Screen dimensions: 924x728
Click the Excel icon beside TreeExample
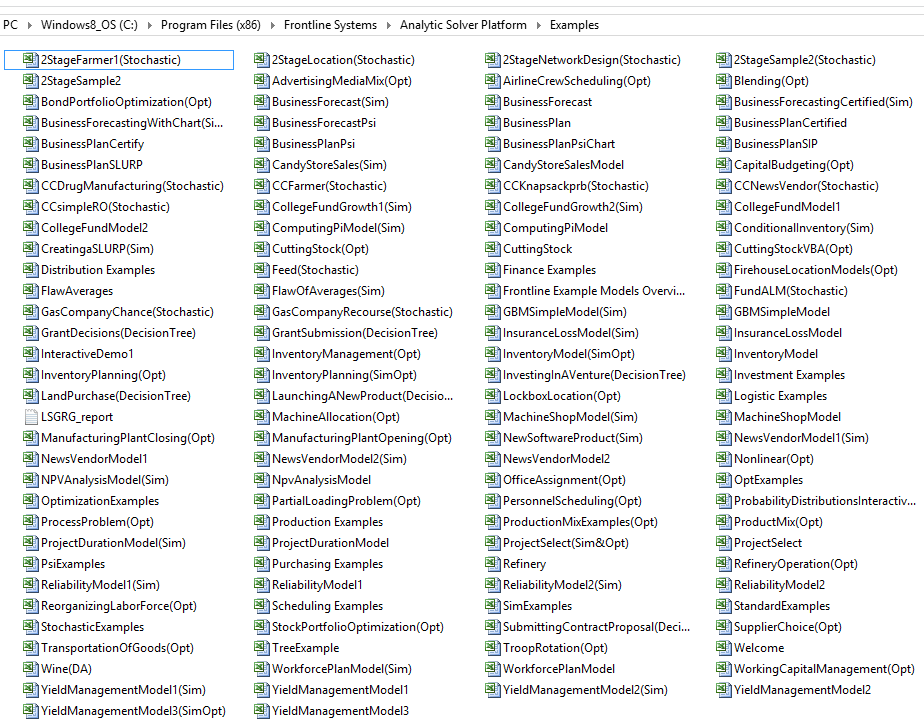click(x=261, y=648)
